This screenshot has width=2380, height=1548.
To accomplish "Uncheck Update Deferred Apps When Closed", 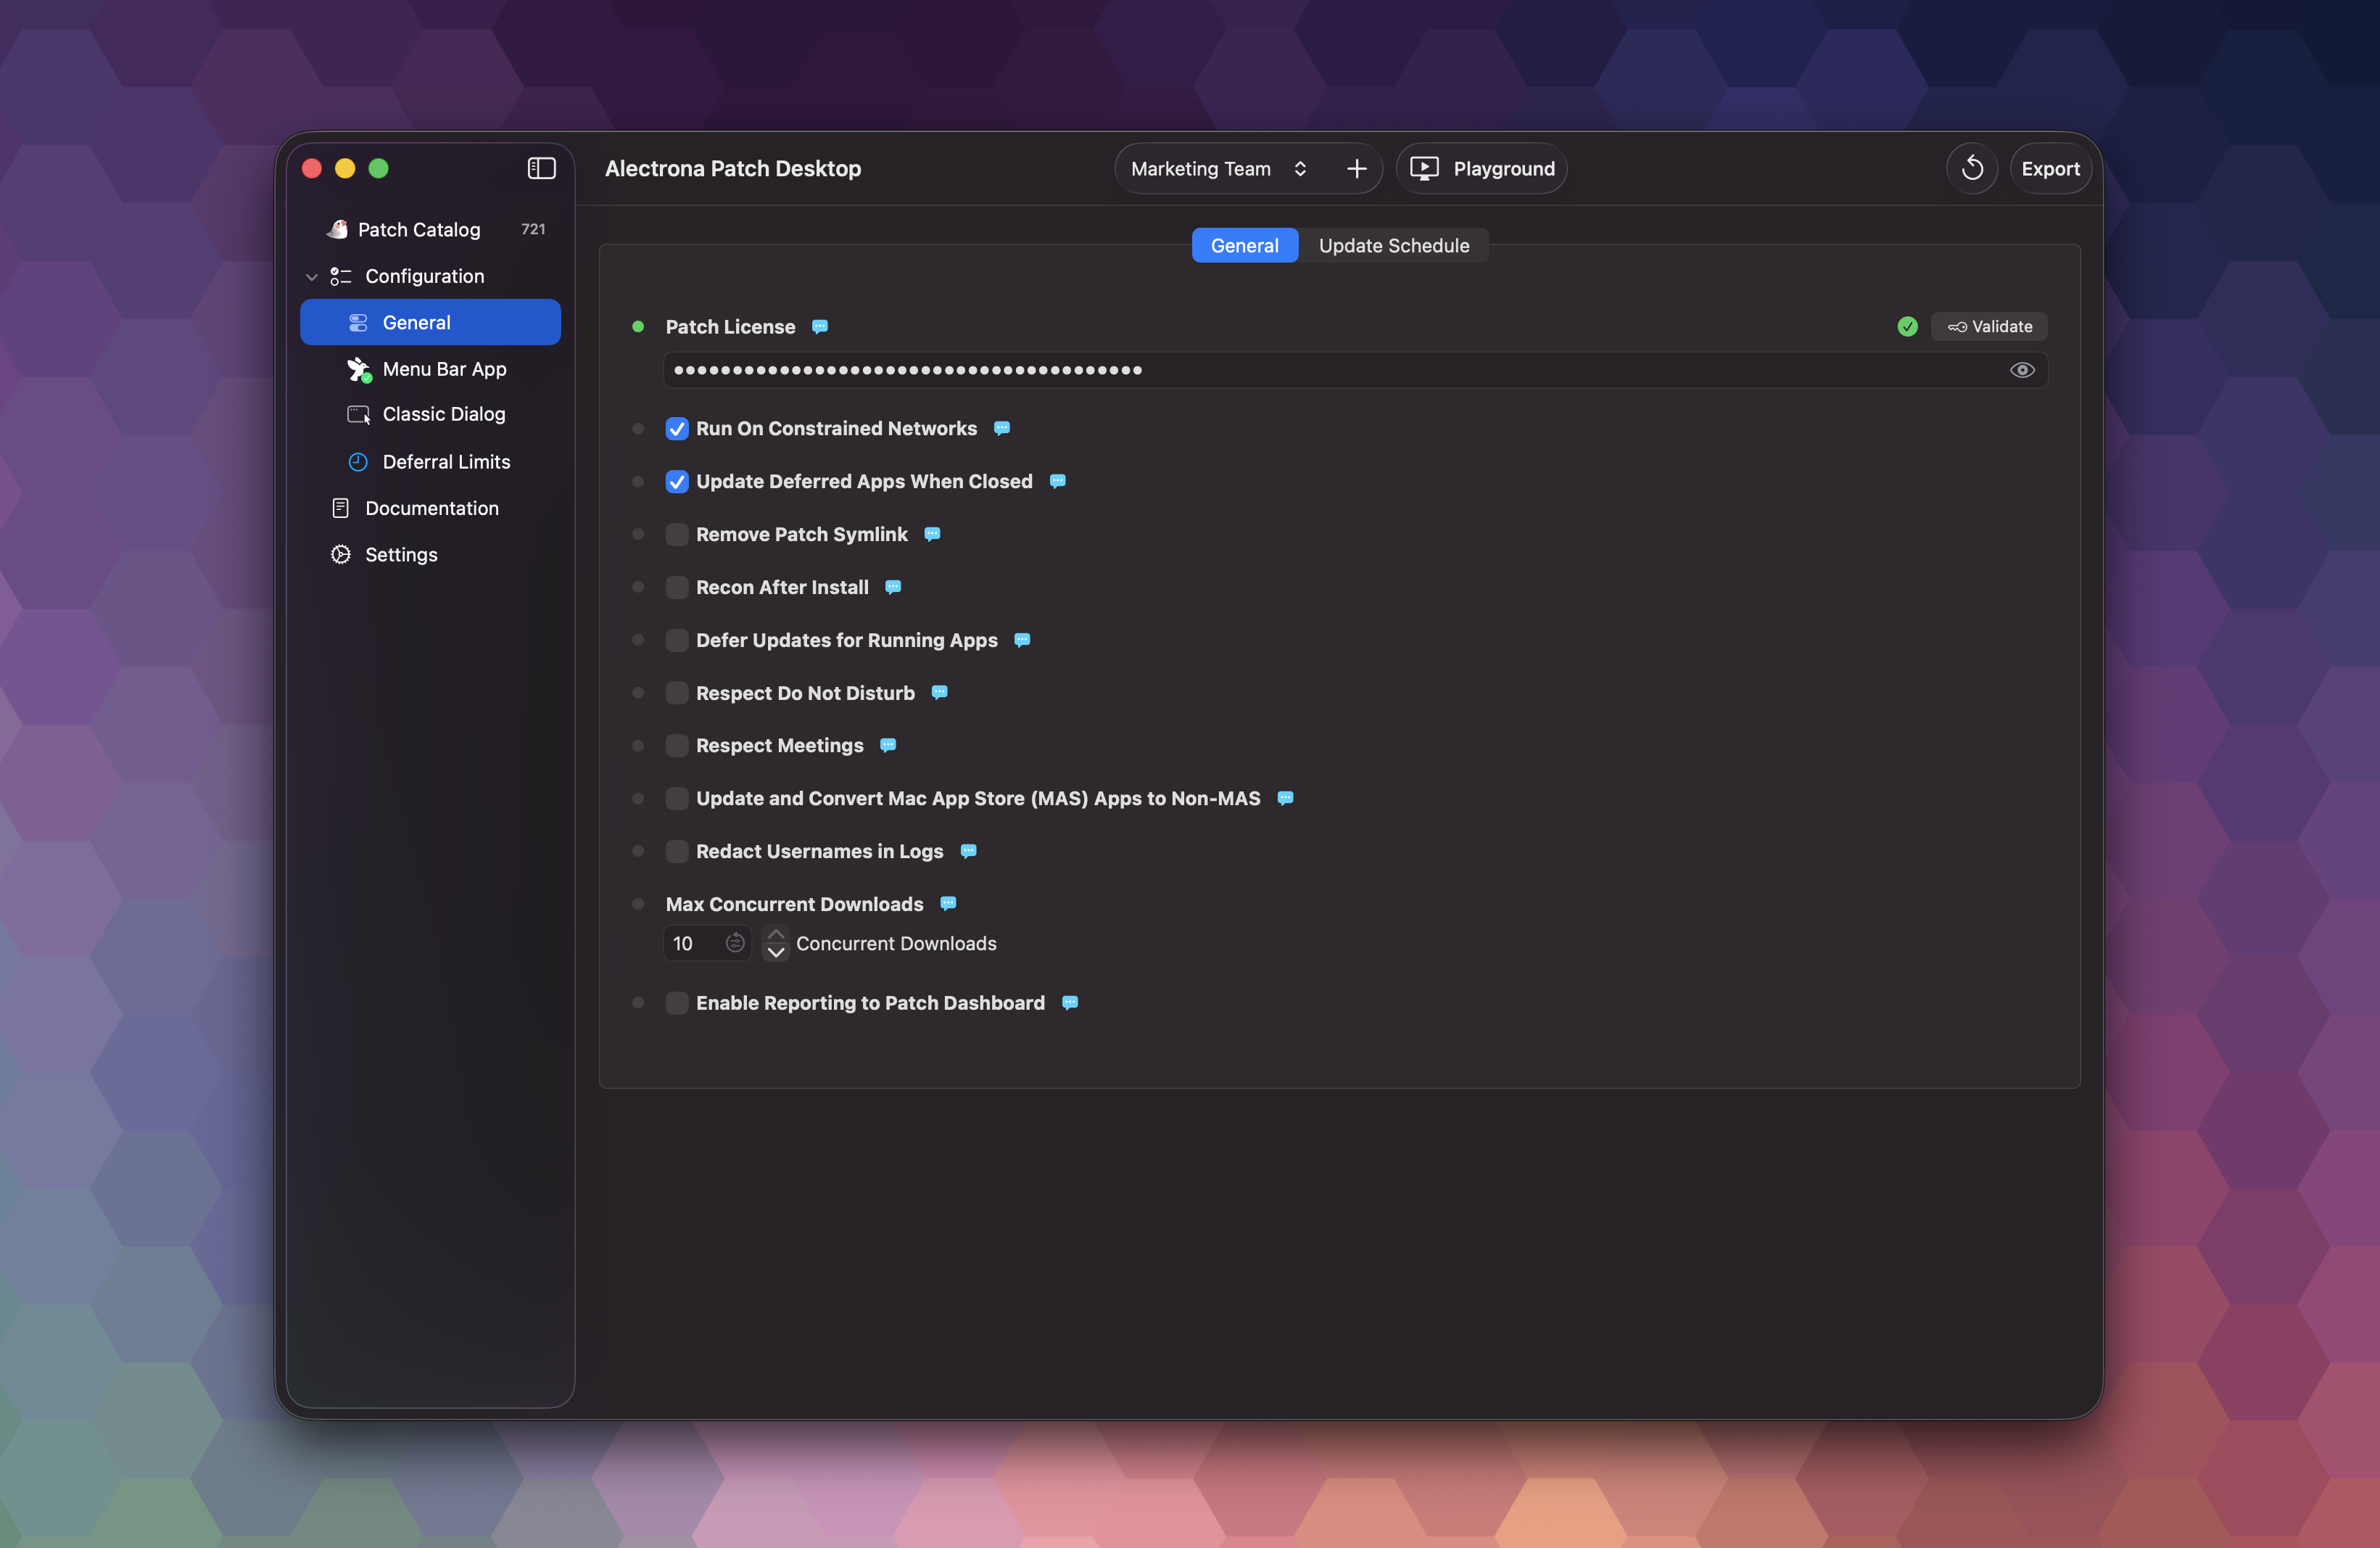I will tap(677, 481).
